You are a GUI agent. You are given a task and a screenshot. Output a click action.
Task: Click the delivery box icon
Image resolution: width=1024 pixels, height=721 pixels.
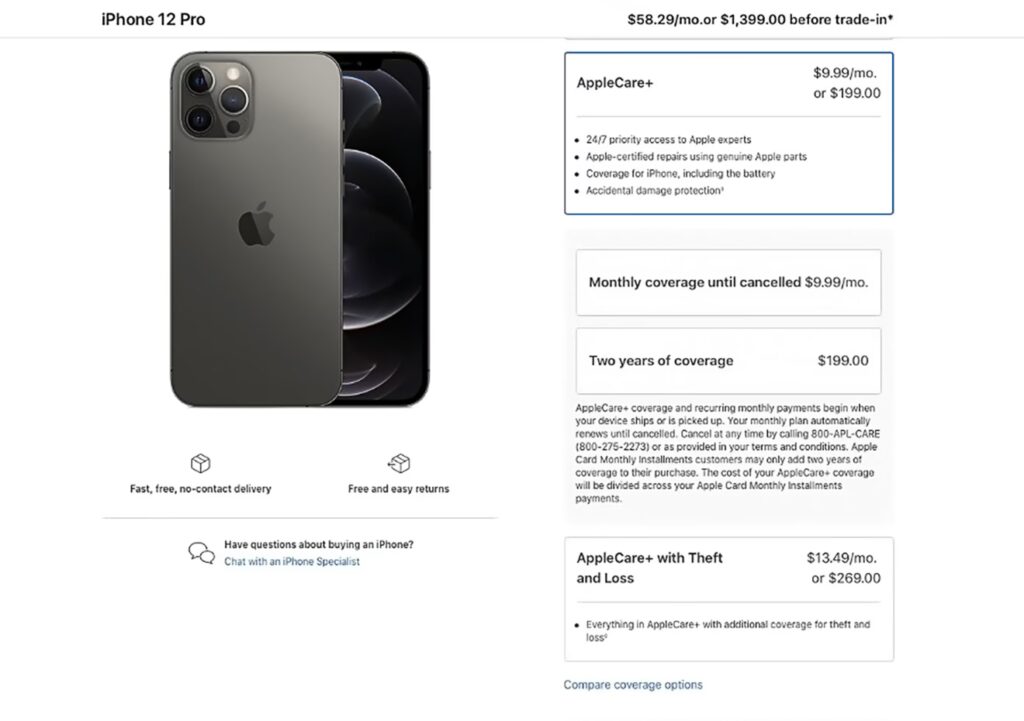(200, 464)
